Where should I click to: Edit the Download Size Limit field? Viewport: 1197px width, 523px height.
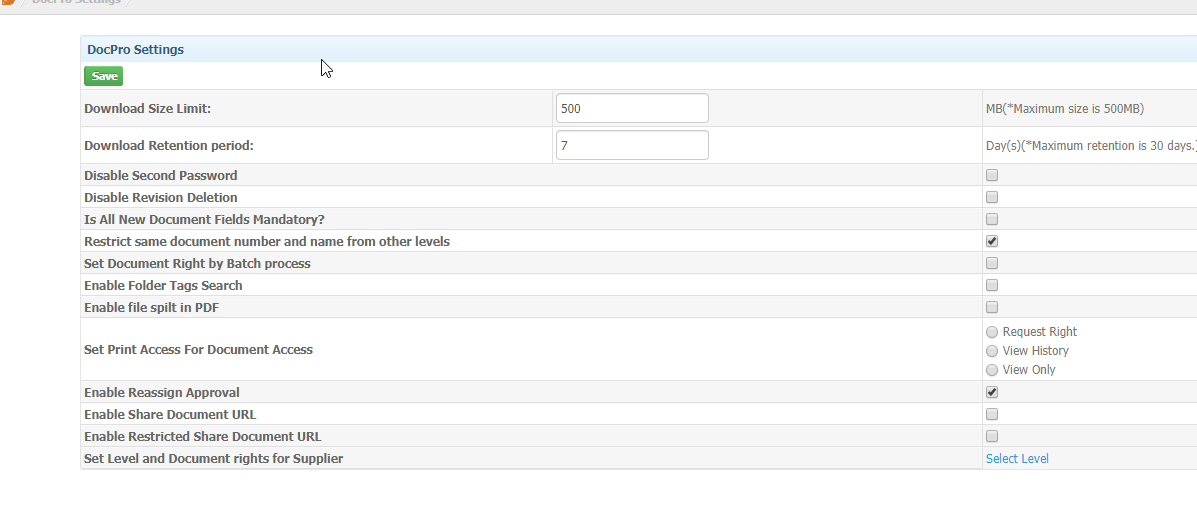(632, 108)
